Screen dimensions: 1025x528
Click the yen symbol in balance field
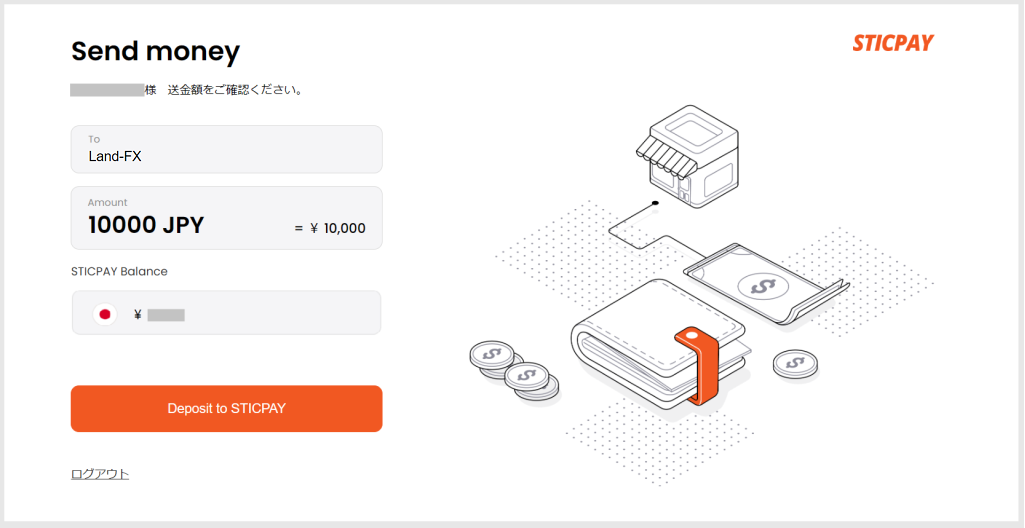pyautogui.click(x=137, y=315)
